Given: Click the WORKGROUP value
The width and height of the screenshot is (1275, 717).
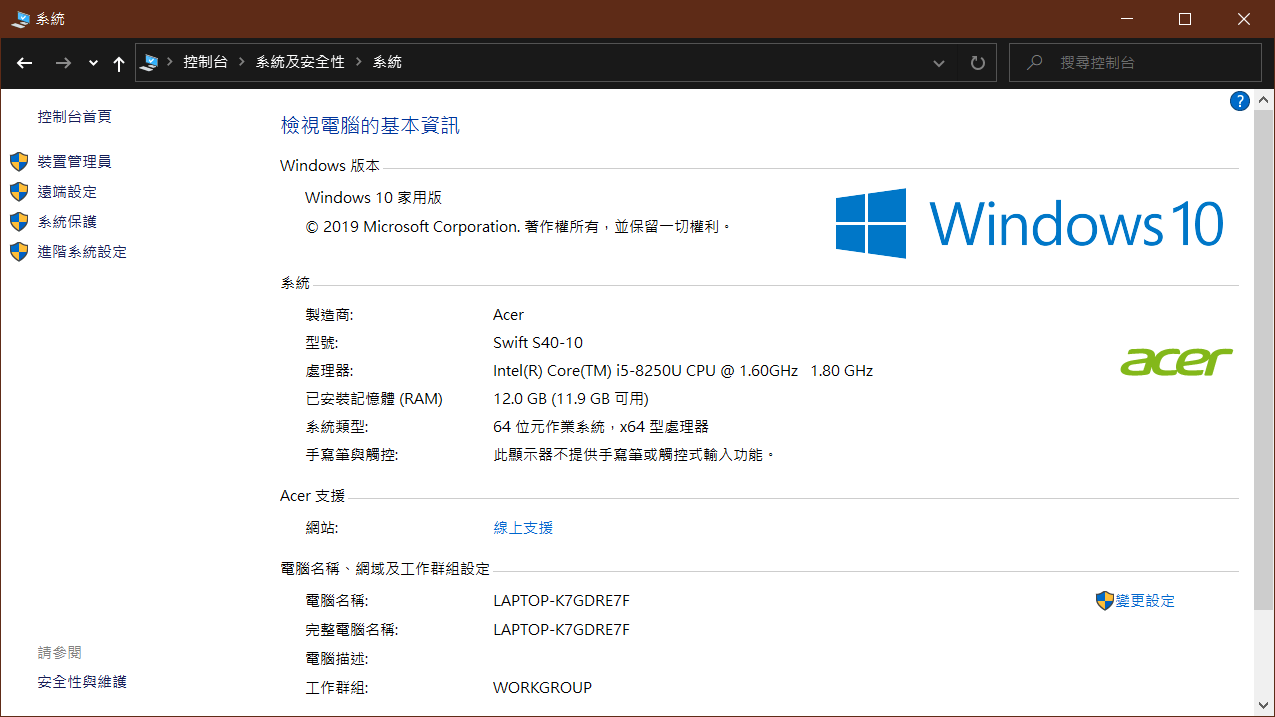Looking at the screenshot, I should coord(543,688).
